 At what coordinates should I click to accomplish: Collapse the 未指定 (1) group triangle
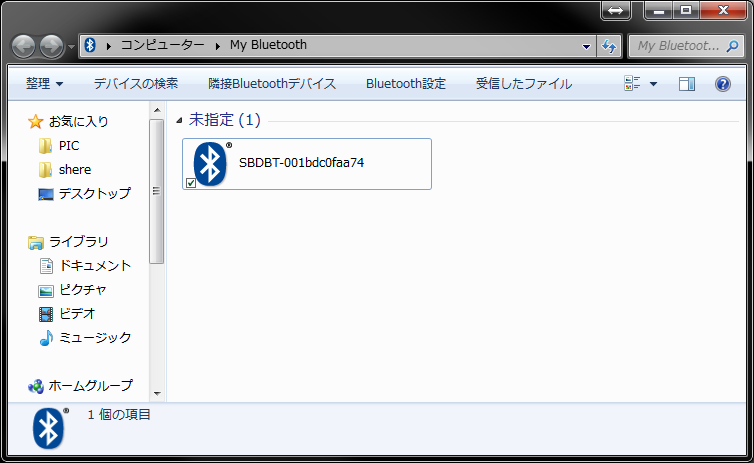[179, 120]
